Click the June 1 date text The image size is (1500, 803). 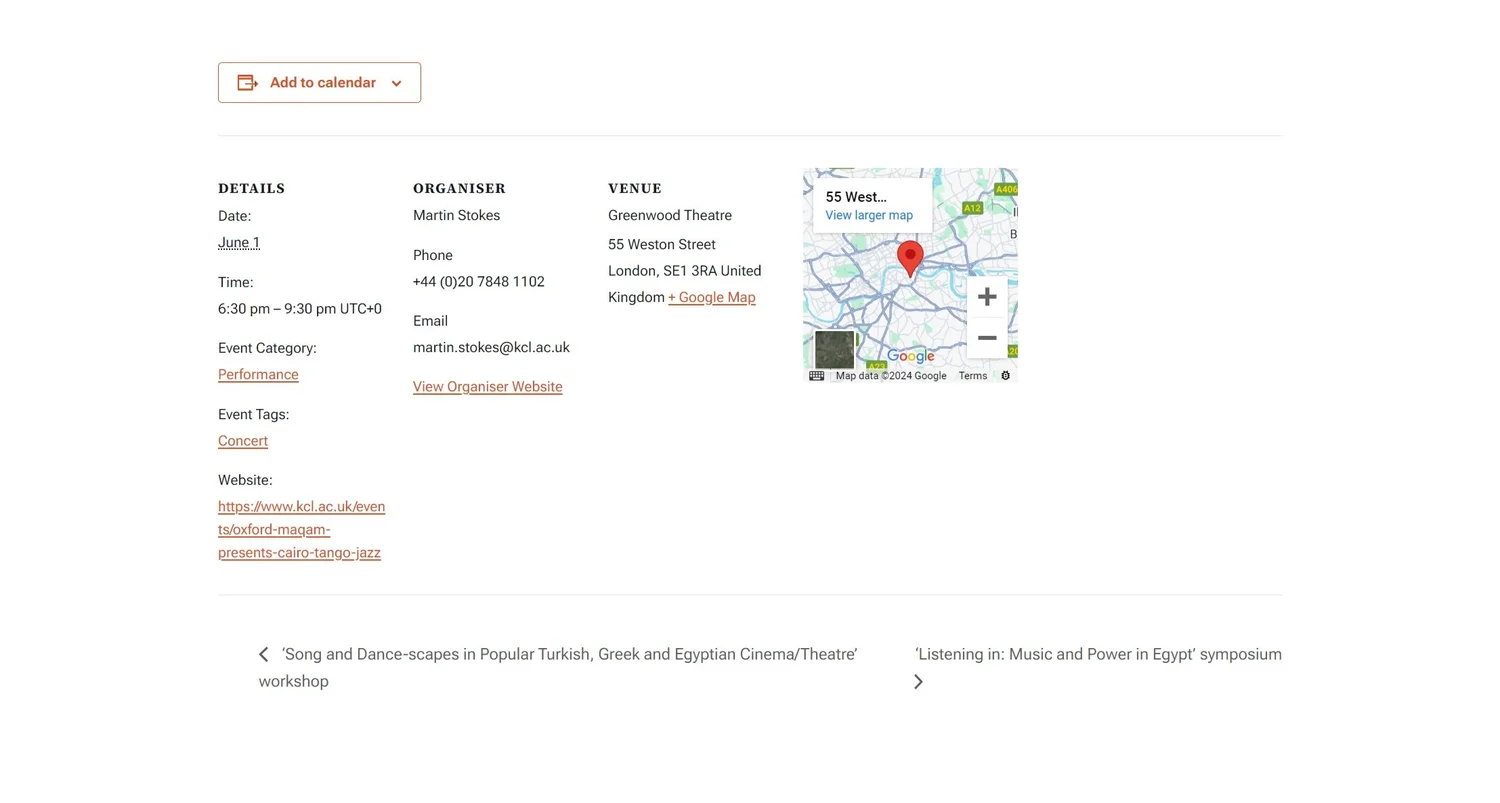[x=239, y=243]
